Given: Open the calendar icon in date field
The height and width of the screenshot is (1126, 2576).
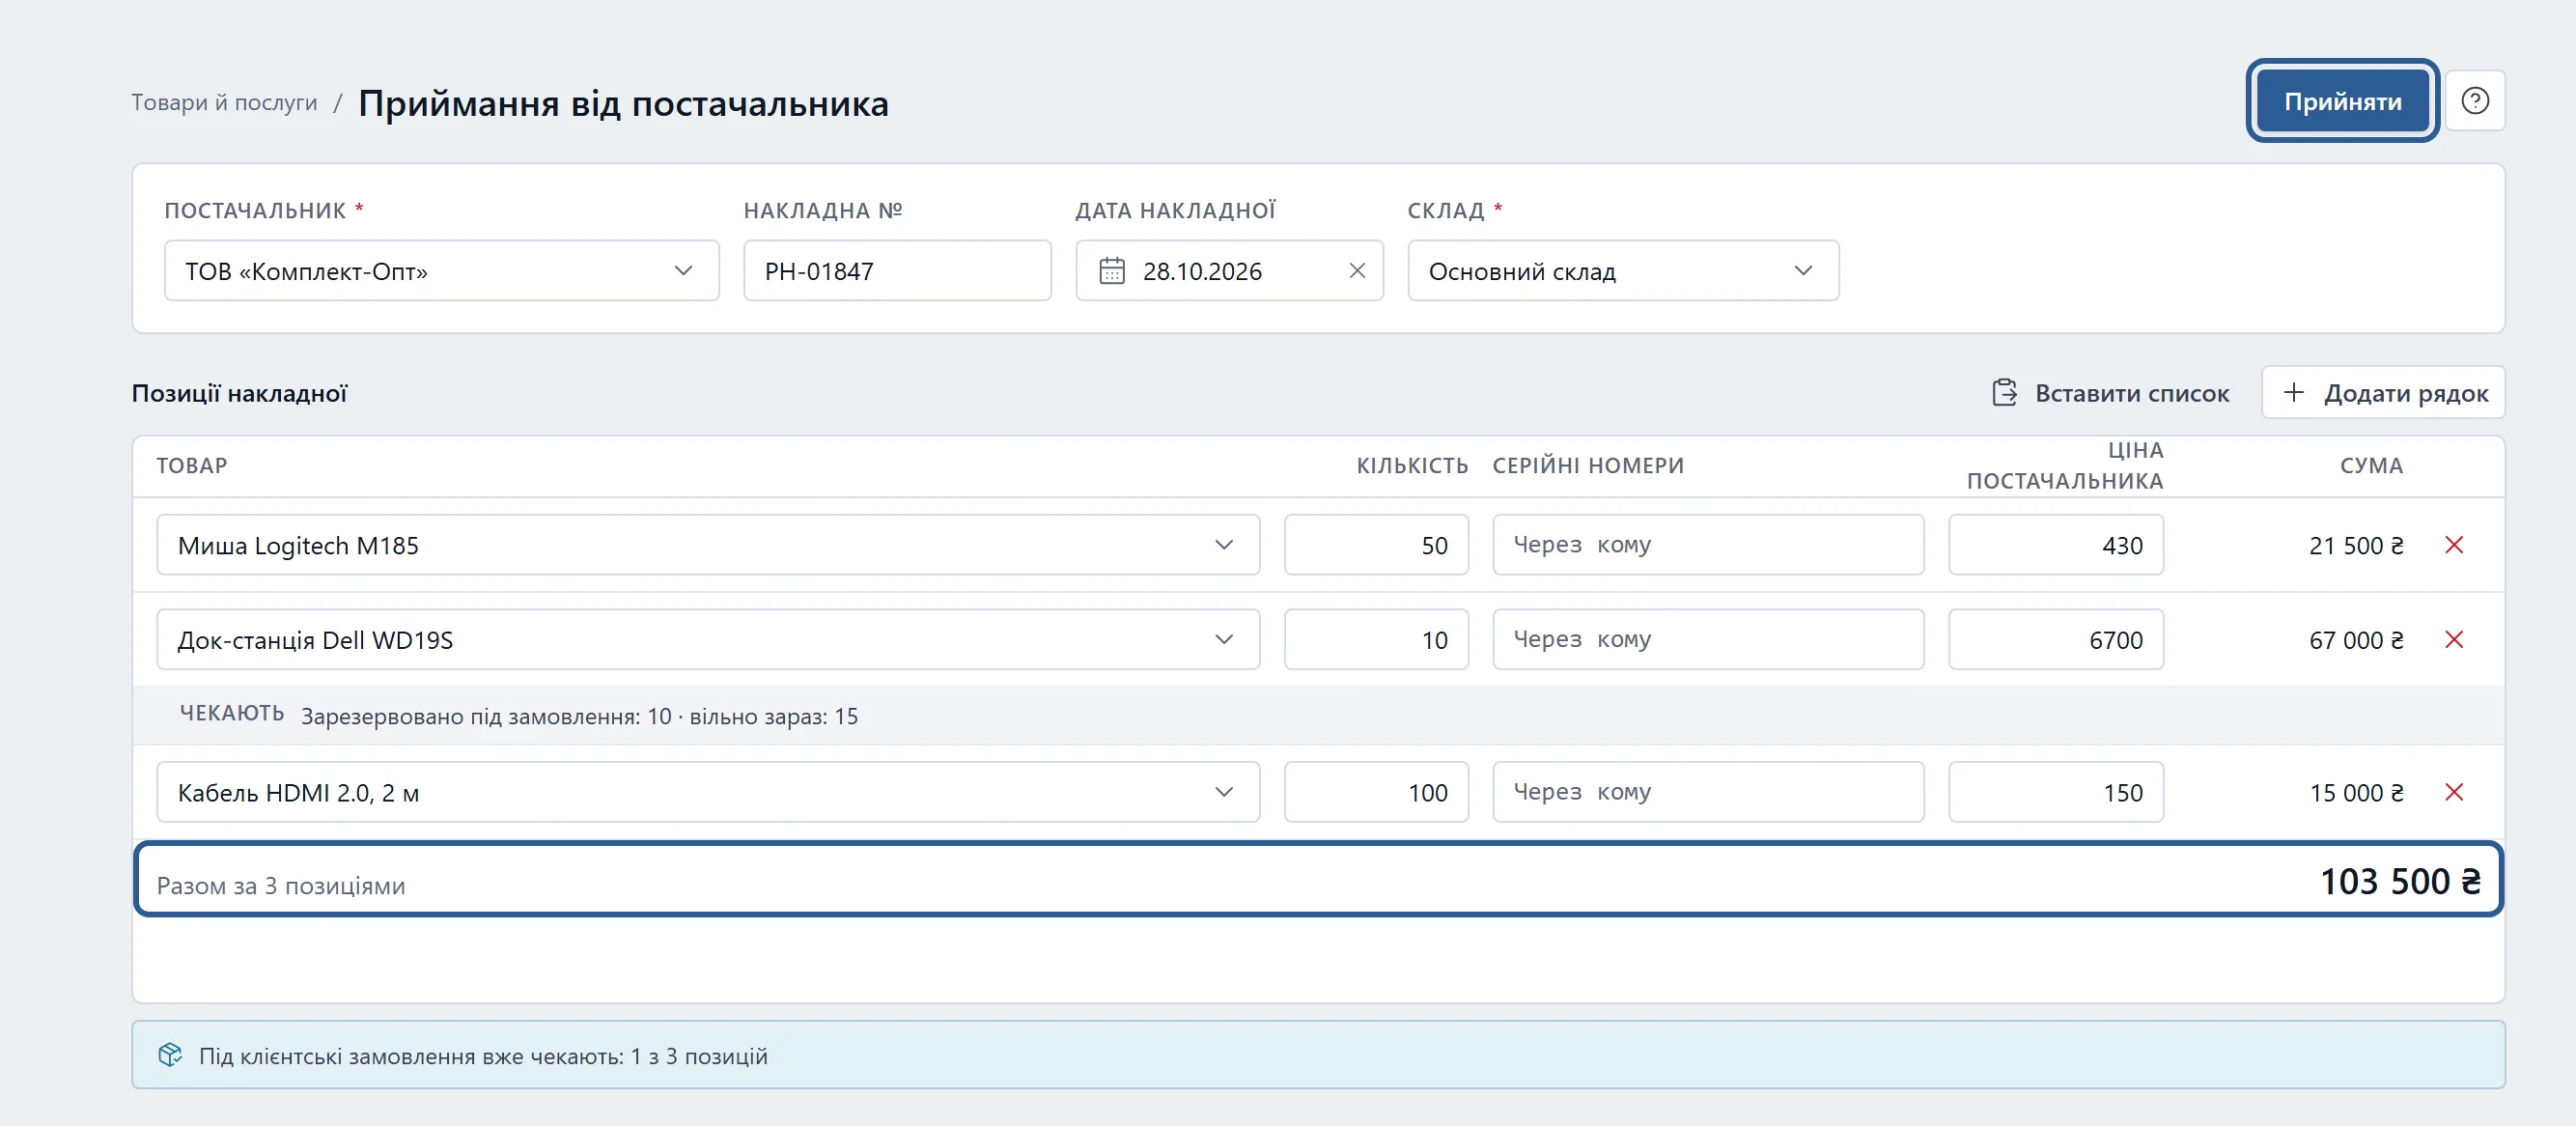Looking at the screenshot, I should (1112, 271).
